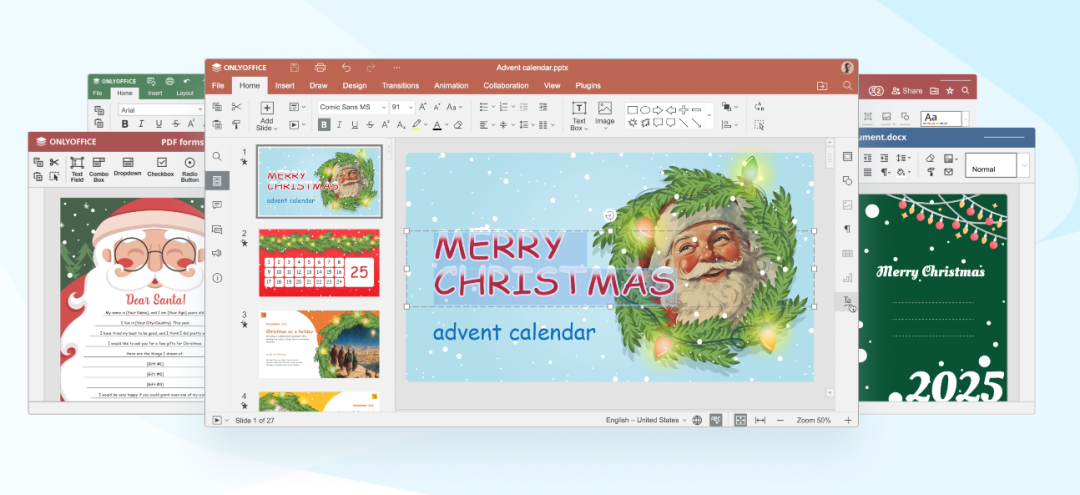Screen dimensions: 1080x495
Task: Click Combo Box tool in PDF forms window
Action: pos(98,169)
